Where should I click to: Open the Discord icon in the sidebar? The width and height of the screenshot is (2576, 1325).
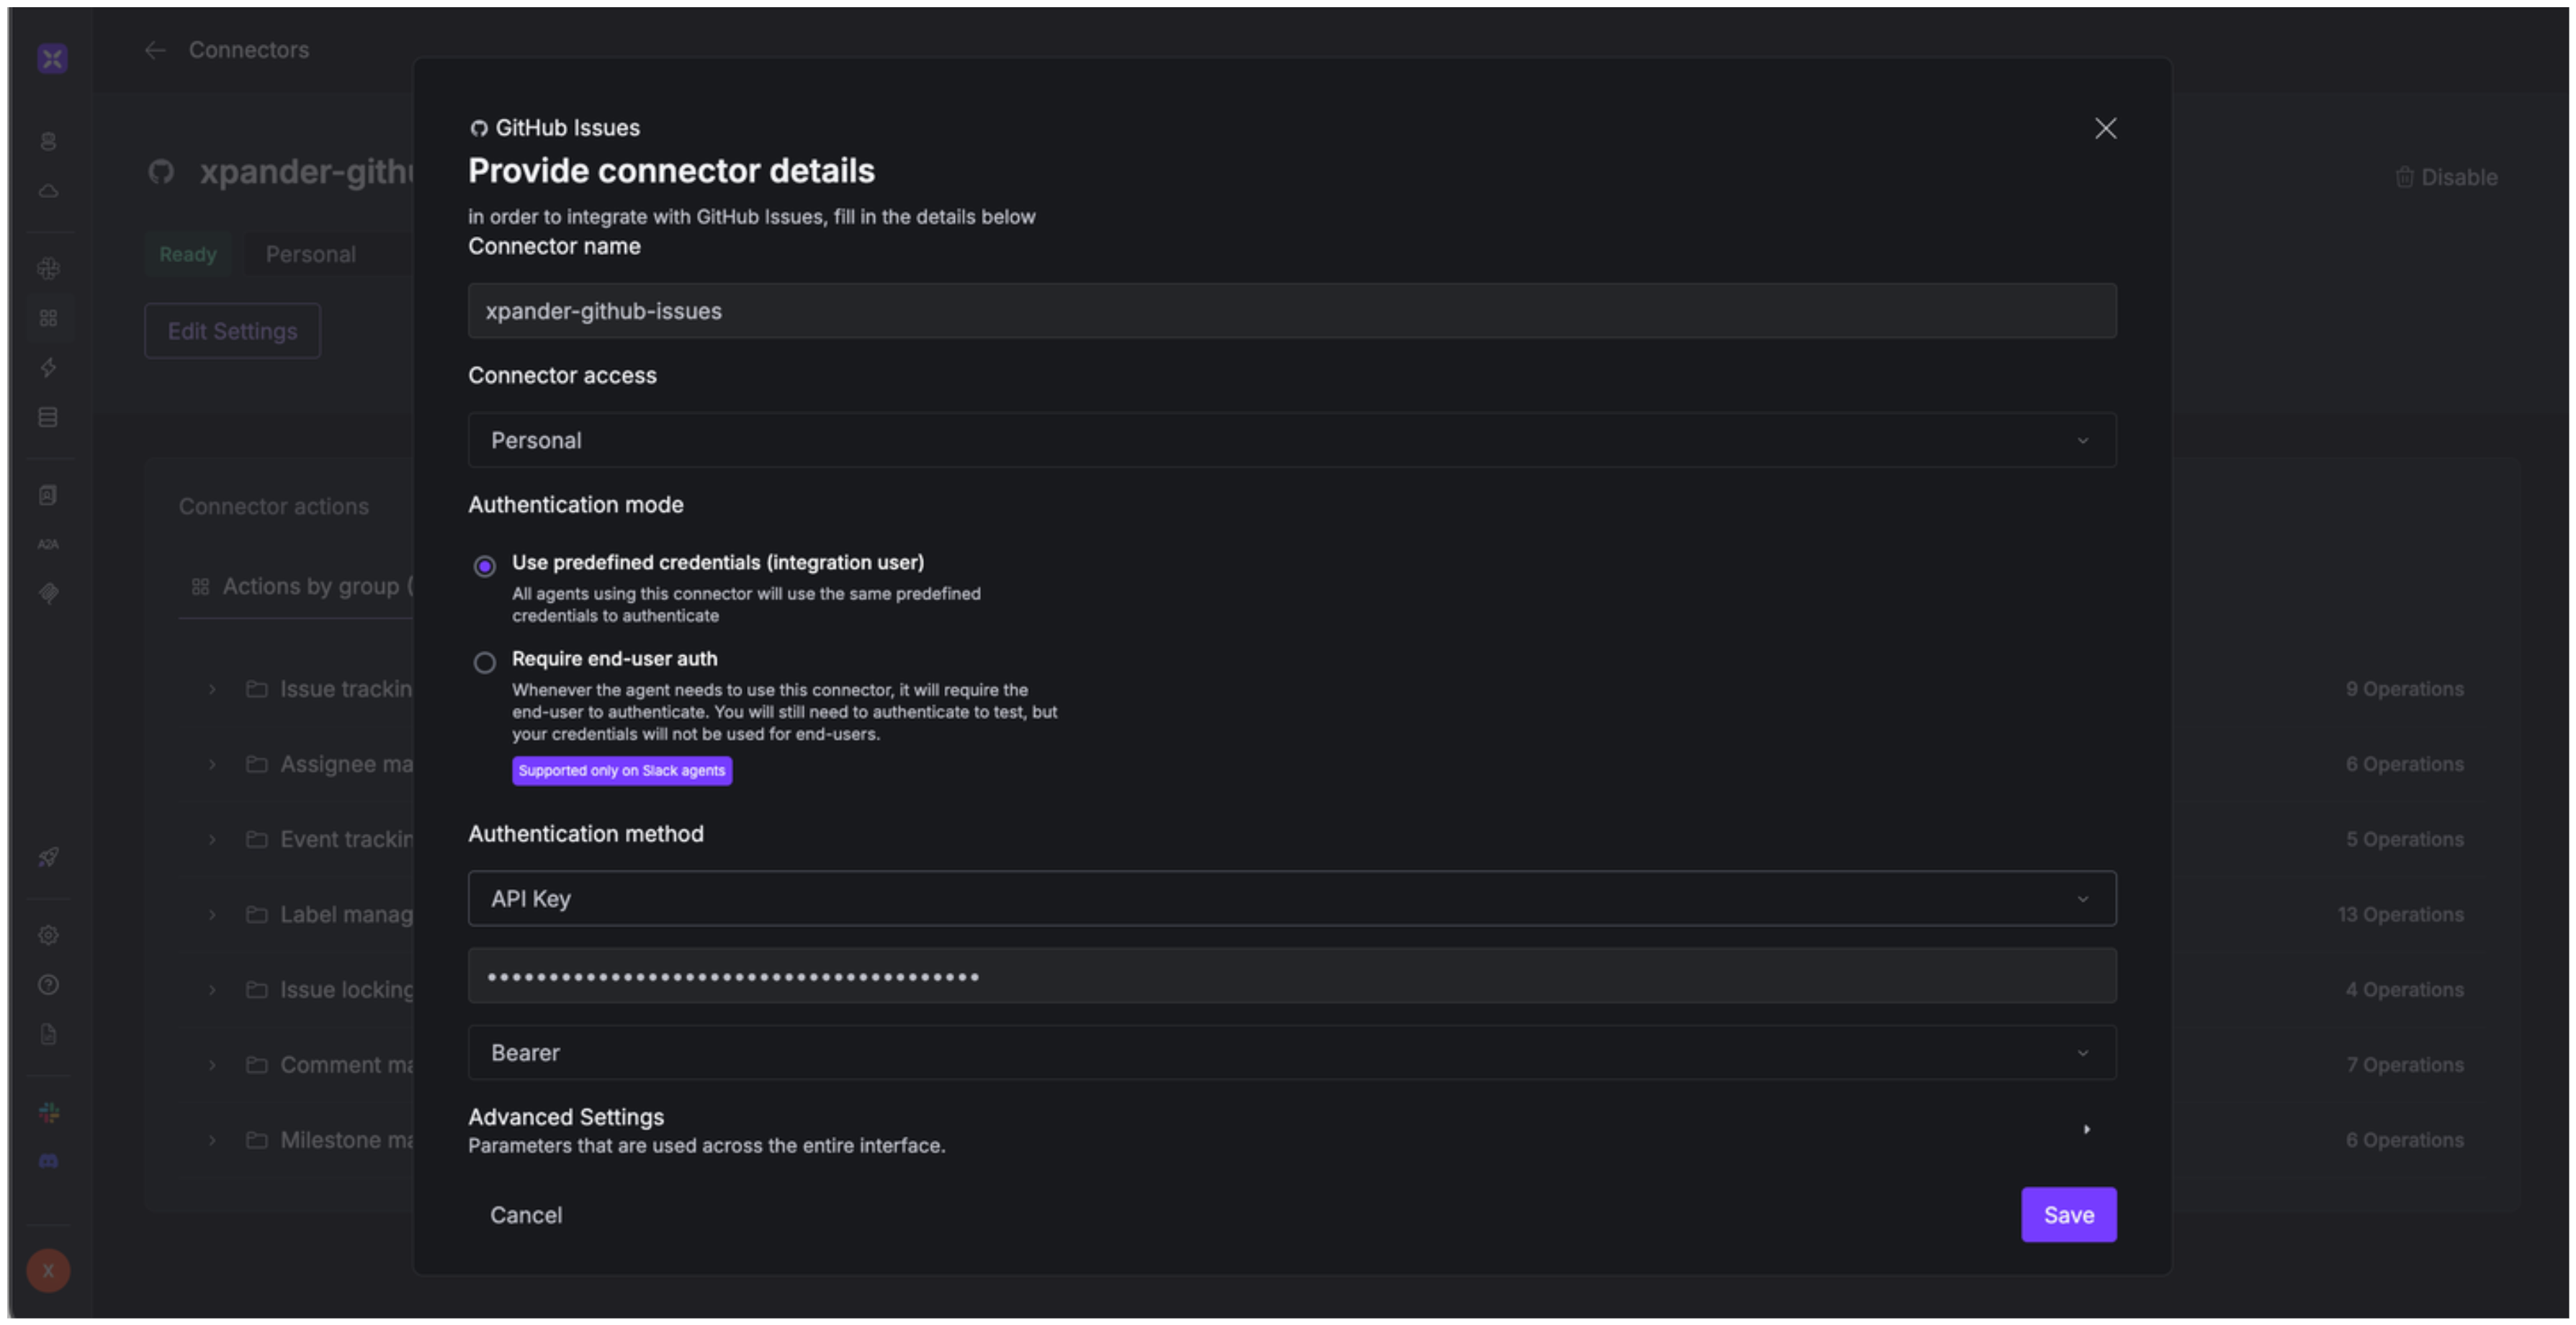[x=48, y=1161]
